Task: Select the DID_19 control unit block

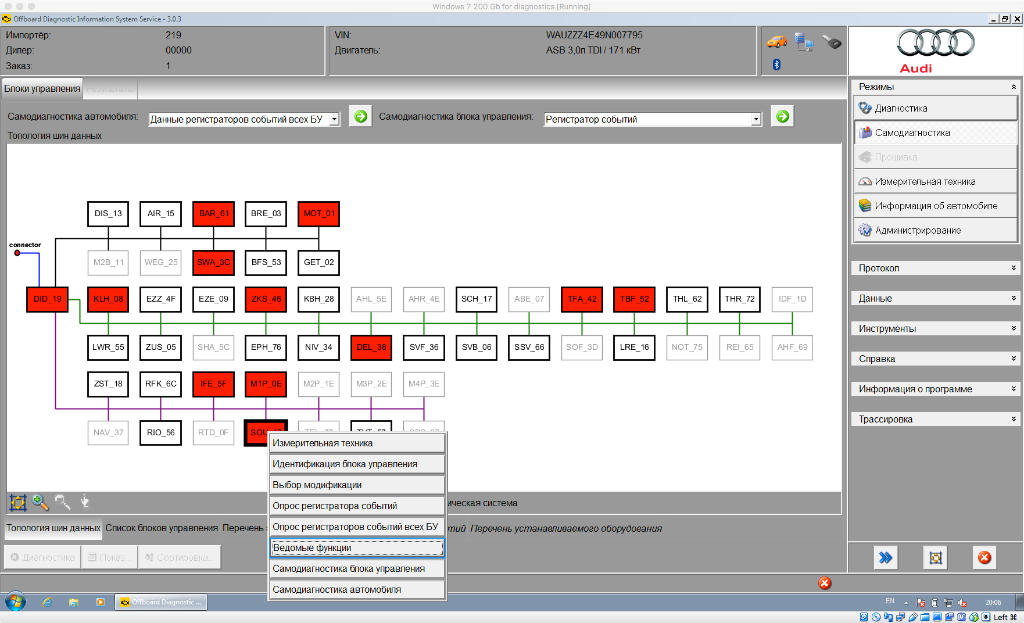Action: 47,298
